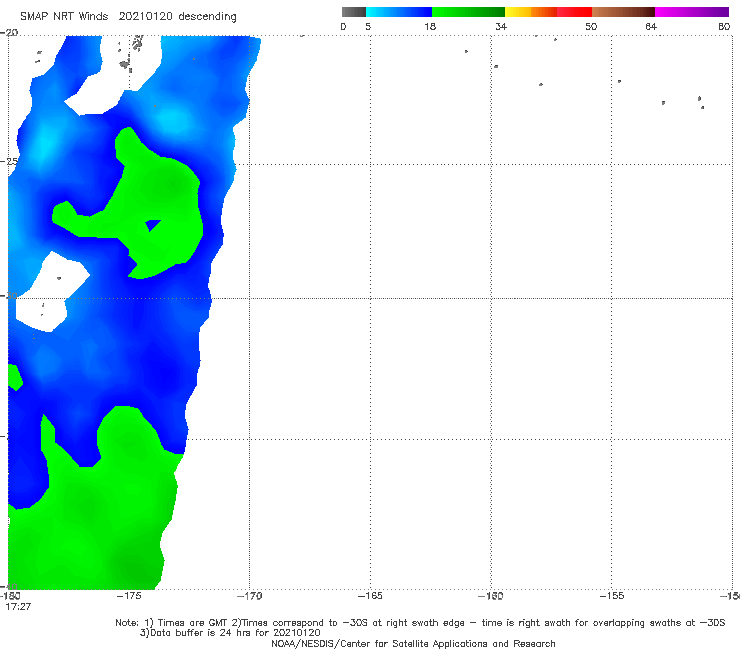740x650 pixels.
Task: Click the rightmost colorbar label '80'
Action: coord(724,26)
